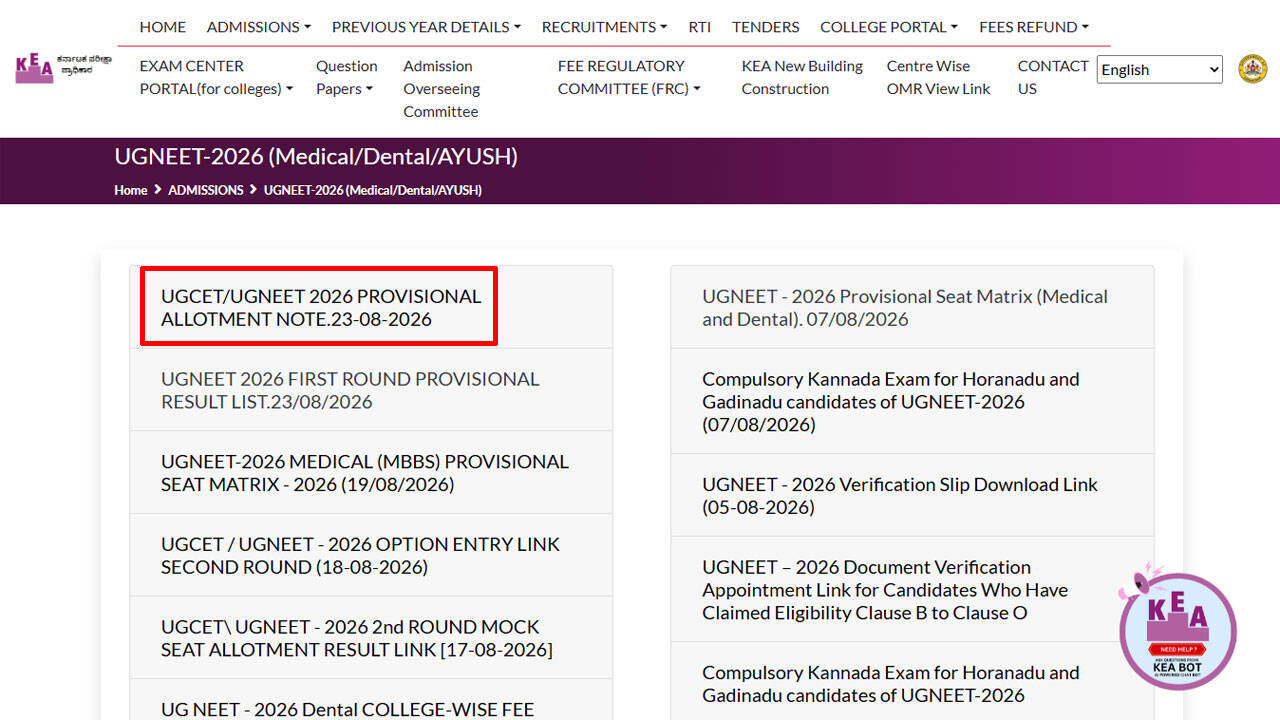Open UGCET/UGNEET 2026 Provisional Allotment Note link
1280x720 pixels.
click(x=321, y=308)
